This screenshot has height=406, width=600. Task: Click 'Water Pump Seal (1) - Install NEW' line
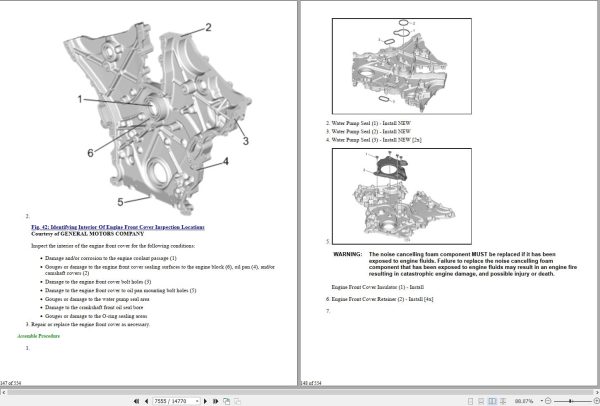(371, 123)
